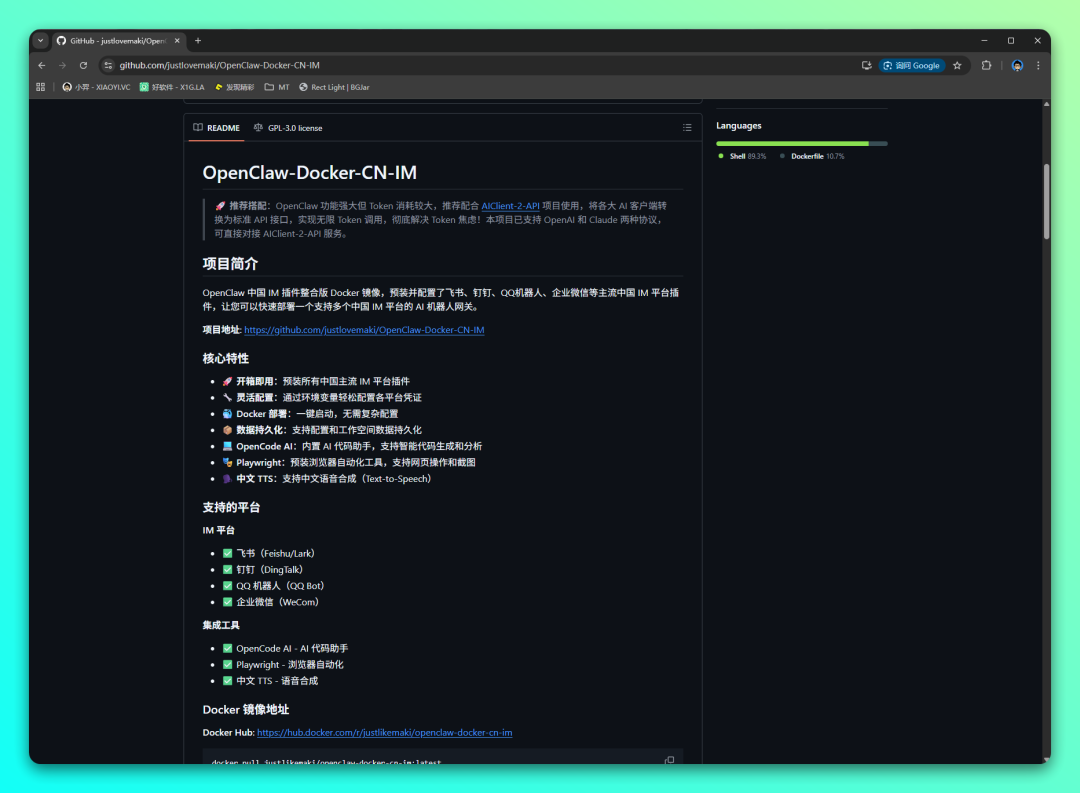The height and width of the screenshot is (793, 1080).
Task: Click the 项目简介 heading
Action: click(x=230, y=264)
